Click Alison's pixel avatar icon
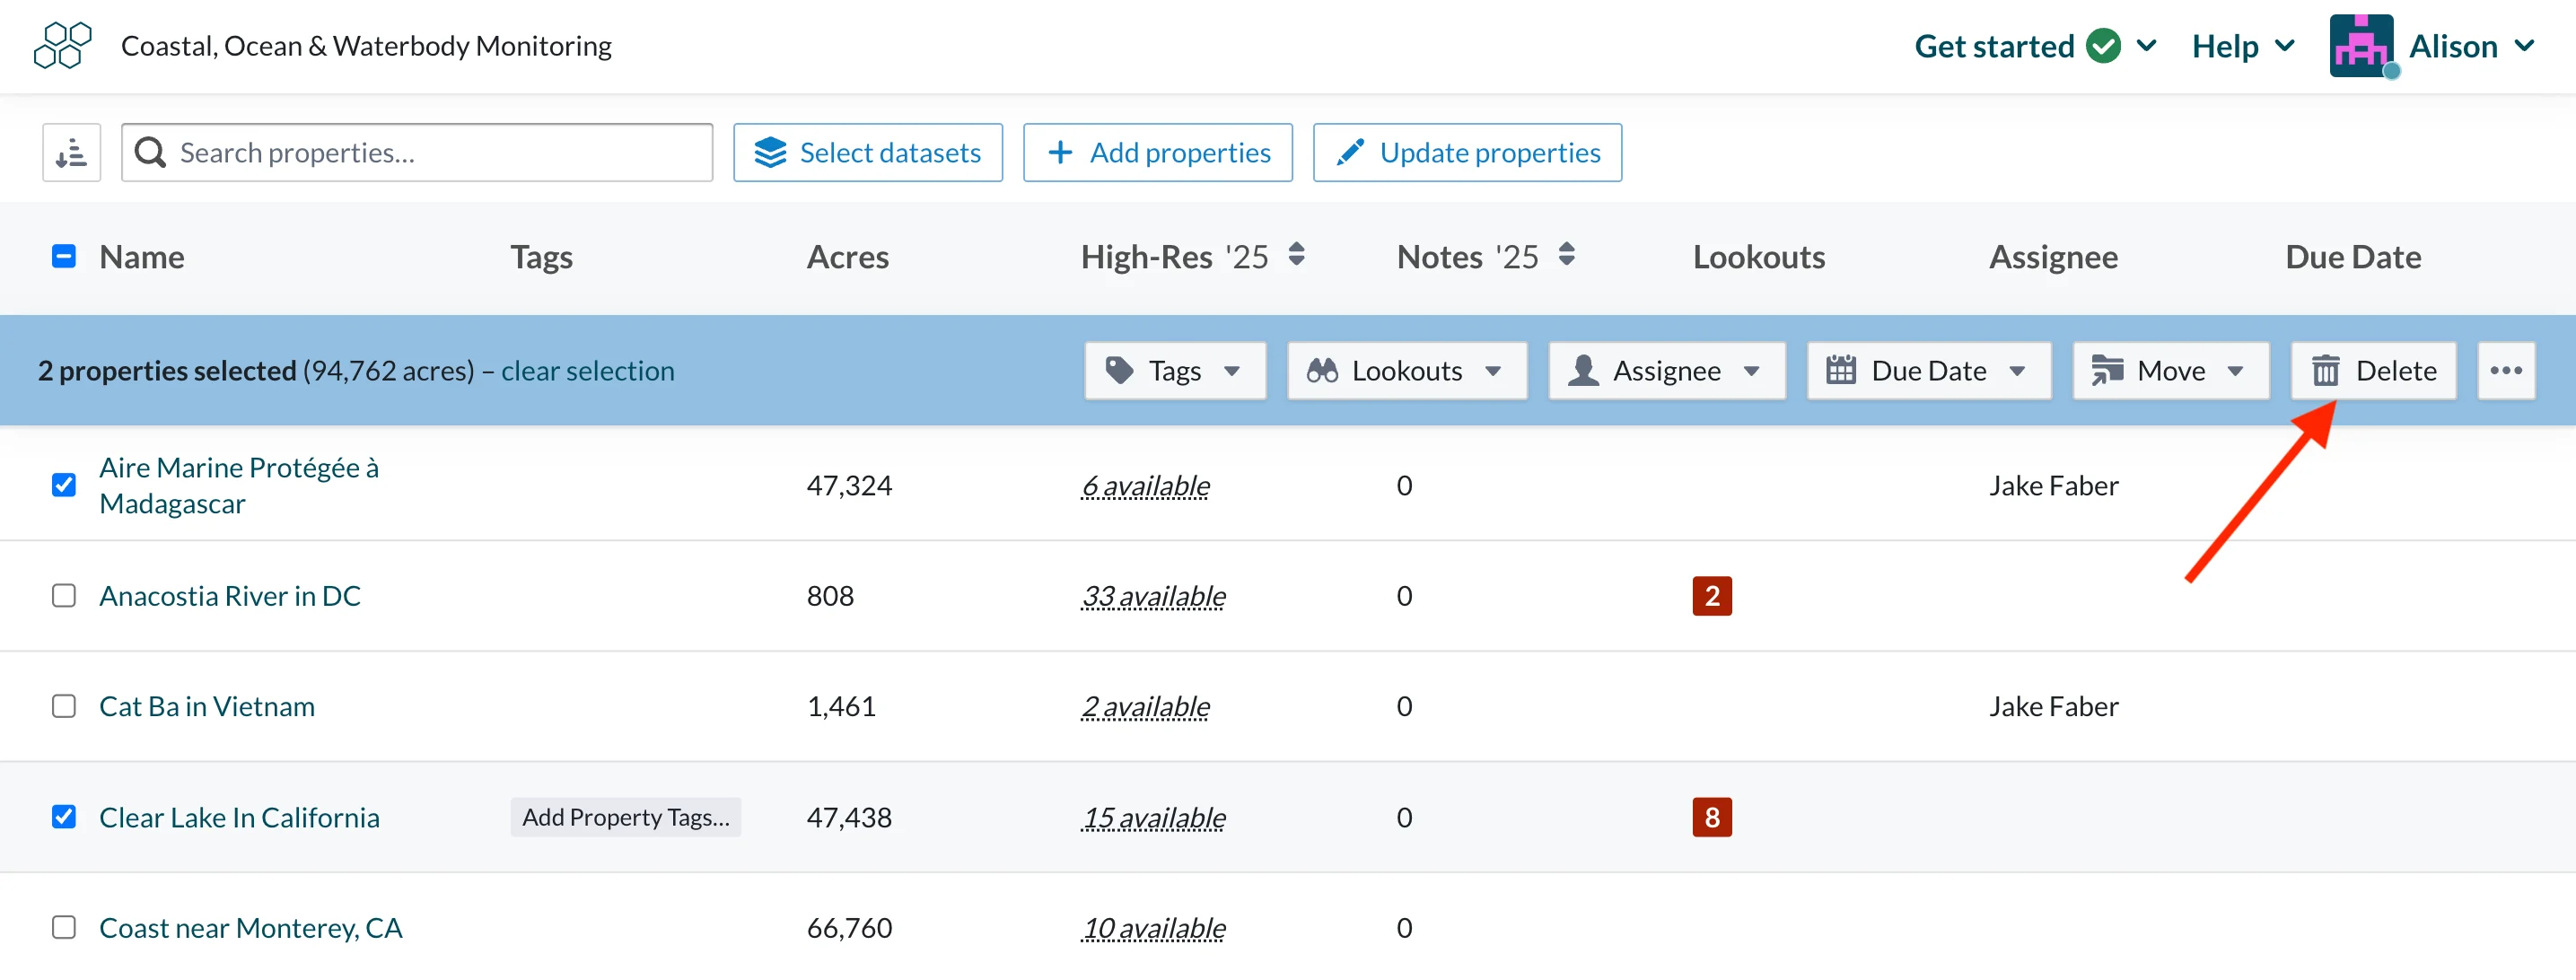The width and height of the screenshot is (2576, 980). (2362, 46)
